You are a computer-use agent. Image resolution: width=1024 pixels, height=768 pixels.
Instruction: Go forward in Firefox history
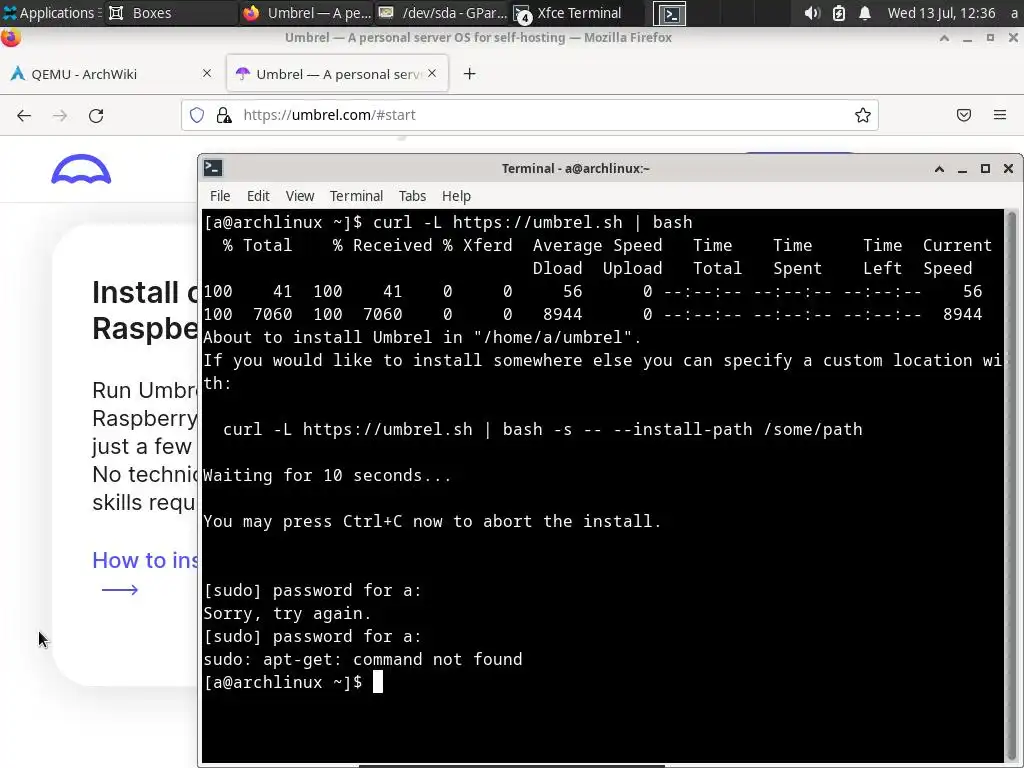60,116
